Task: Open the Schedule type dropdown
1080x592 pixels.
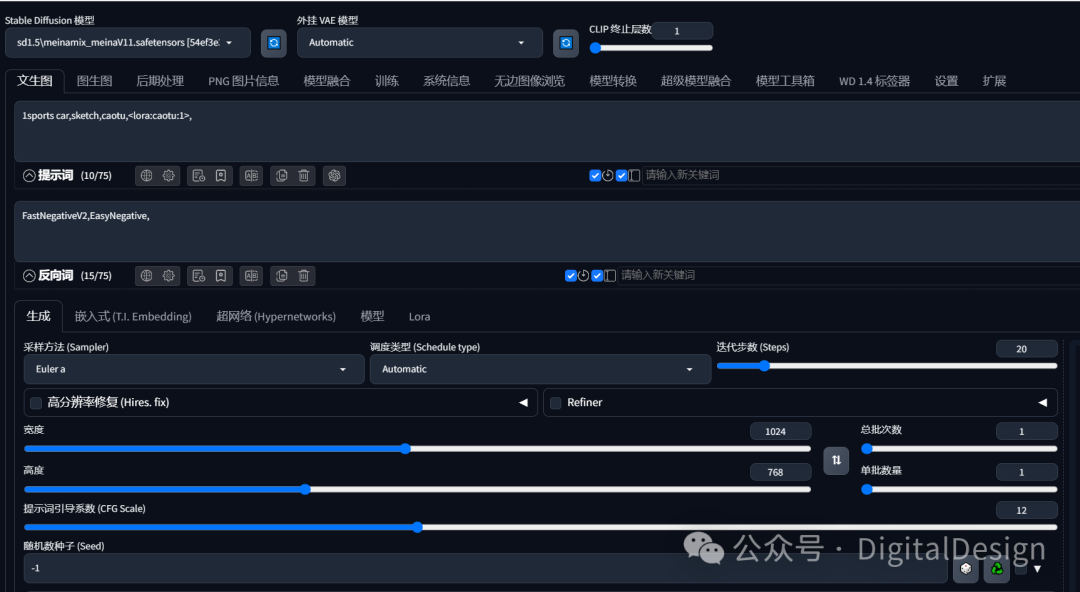Action: pos(540,369)
